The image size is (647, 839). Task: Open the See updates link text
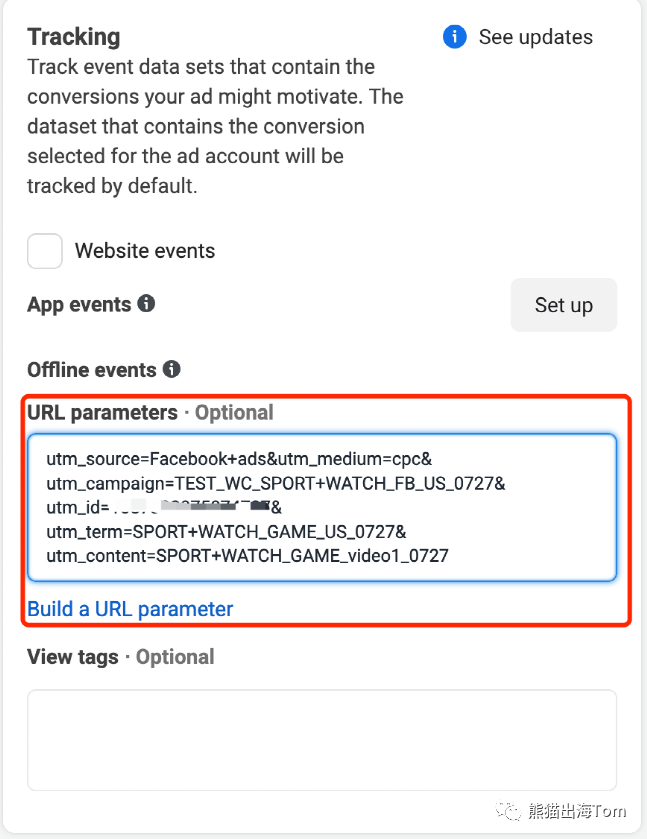pos(535,38)
